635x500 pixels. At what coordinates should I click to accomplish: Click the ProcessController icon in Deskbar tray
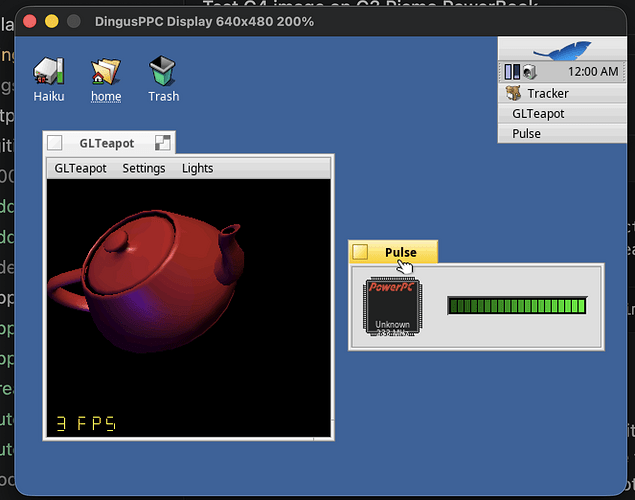[512, 72]
